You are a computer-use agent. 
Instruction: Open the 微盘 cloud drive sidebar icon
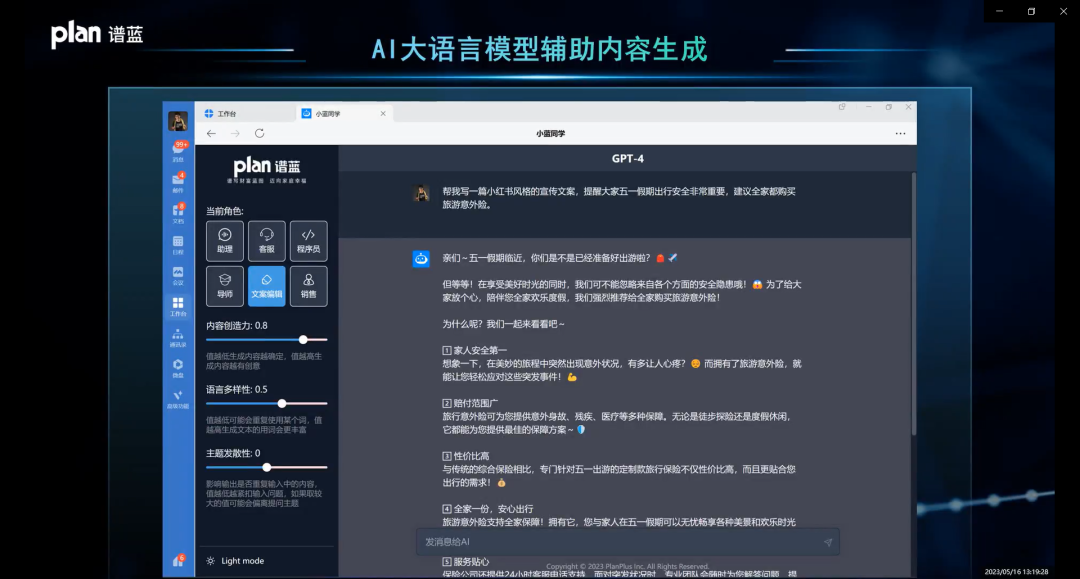tap(178, 368)
